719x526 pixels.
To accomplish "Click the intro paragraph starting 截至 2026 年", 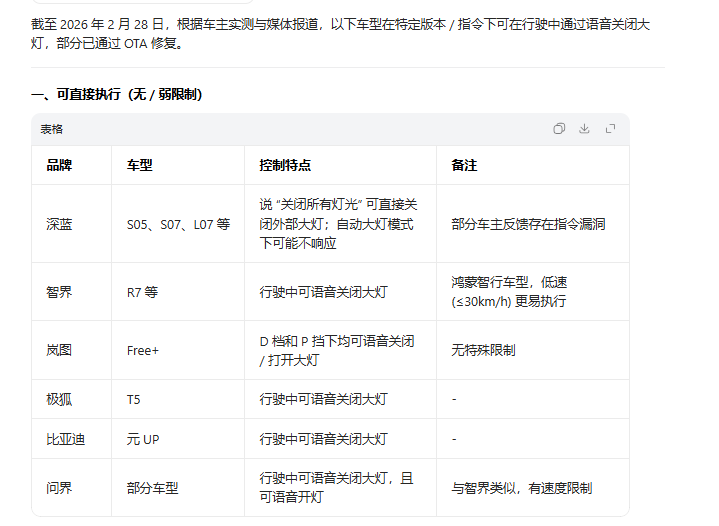I will tap(340, 33).
